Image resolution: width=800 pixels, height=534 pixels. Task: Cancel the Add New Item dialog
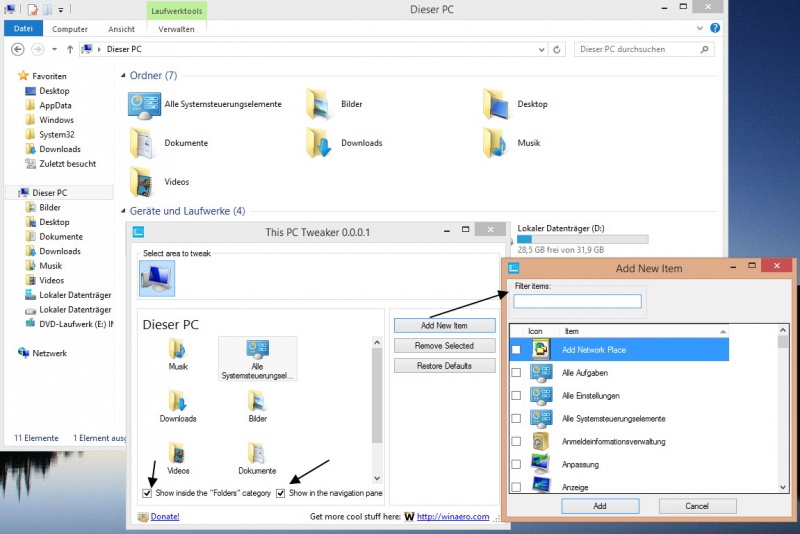point(697,506)
